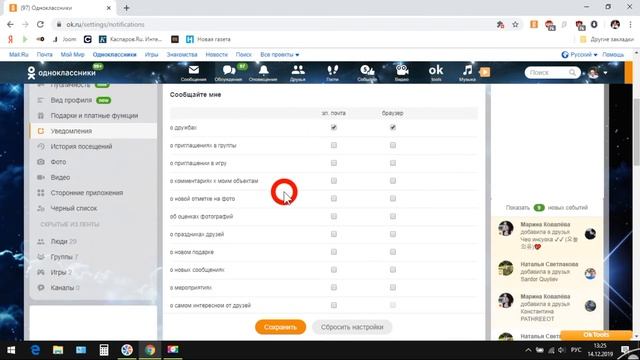Open the Yandex bookmark icon
Image resolution: width=640 pixels, height=360 pixels.
coord(11,39)
